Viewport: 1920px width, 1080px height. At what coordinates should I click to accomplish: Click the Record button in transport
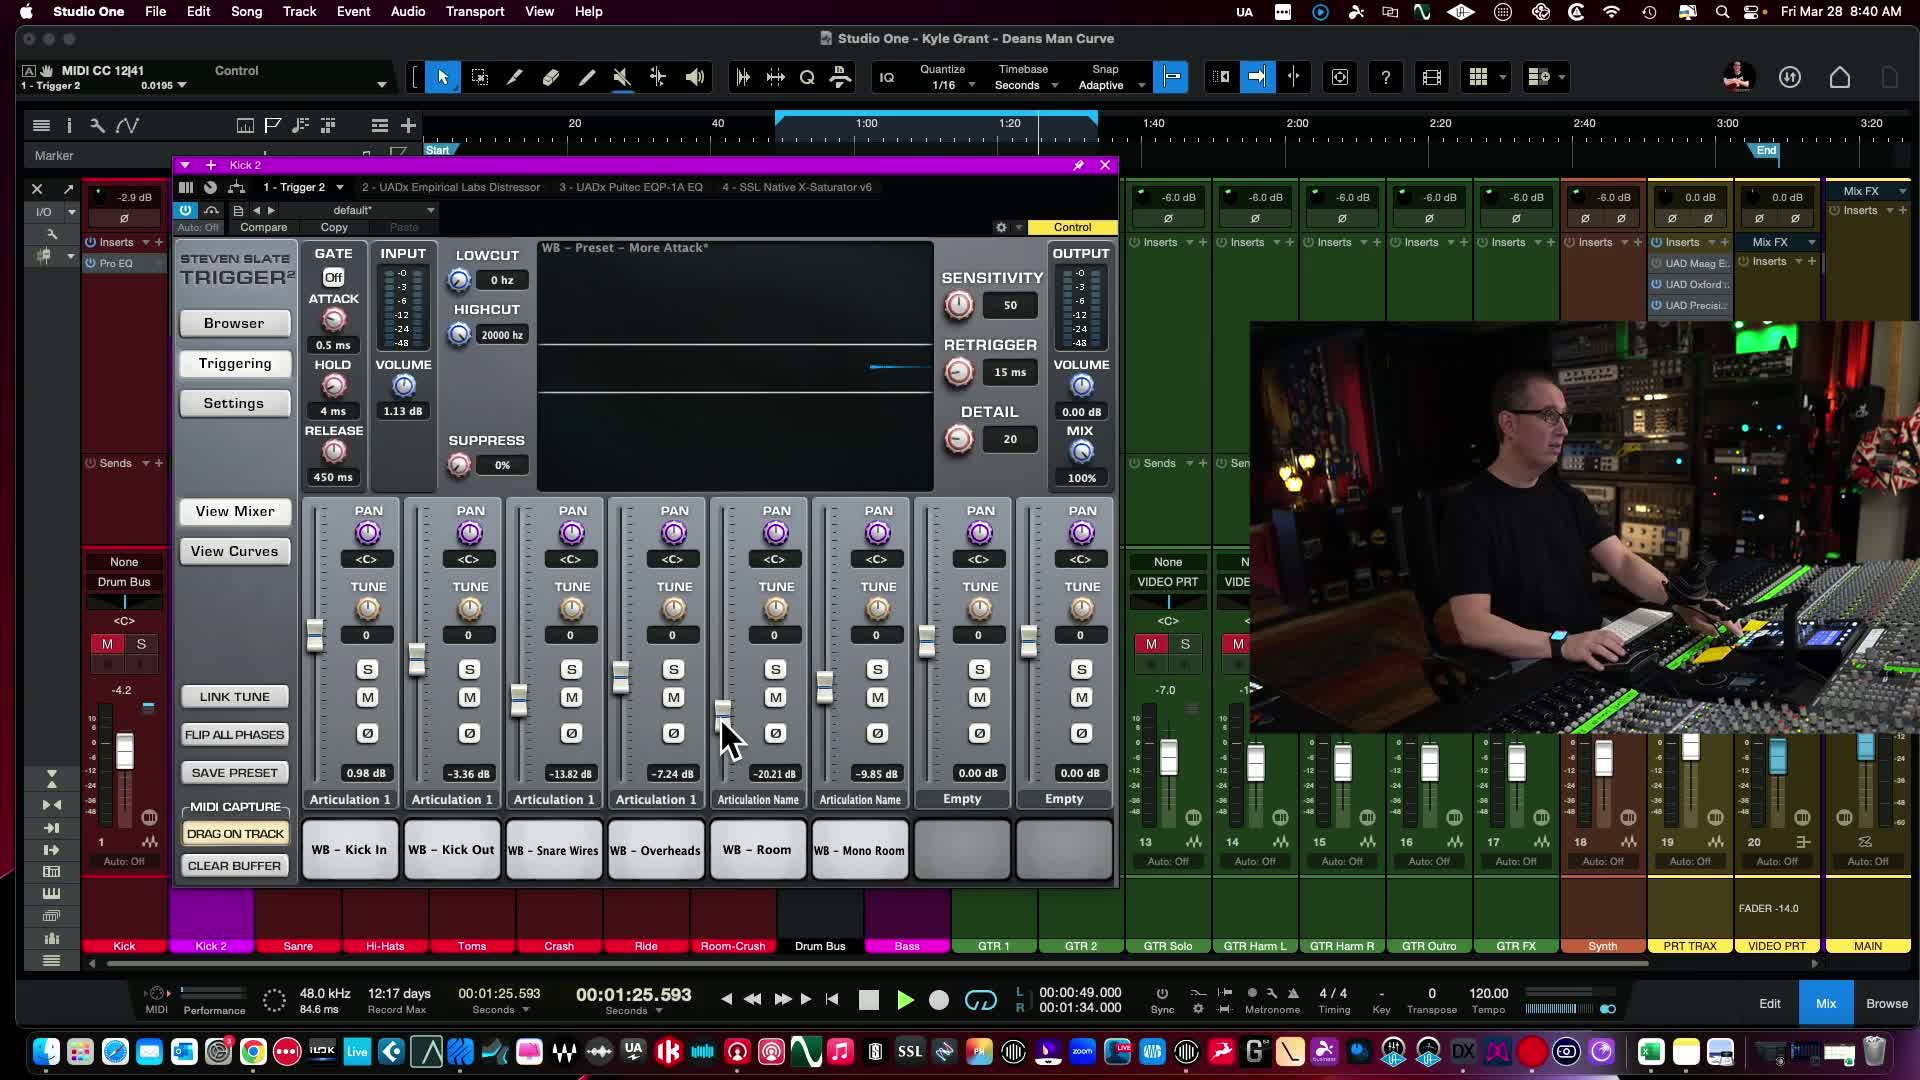[939, 1000]
